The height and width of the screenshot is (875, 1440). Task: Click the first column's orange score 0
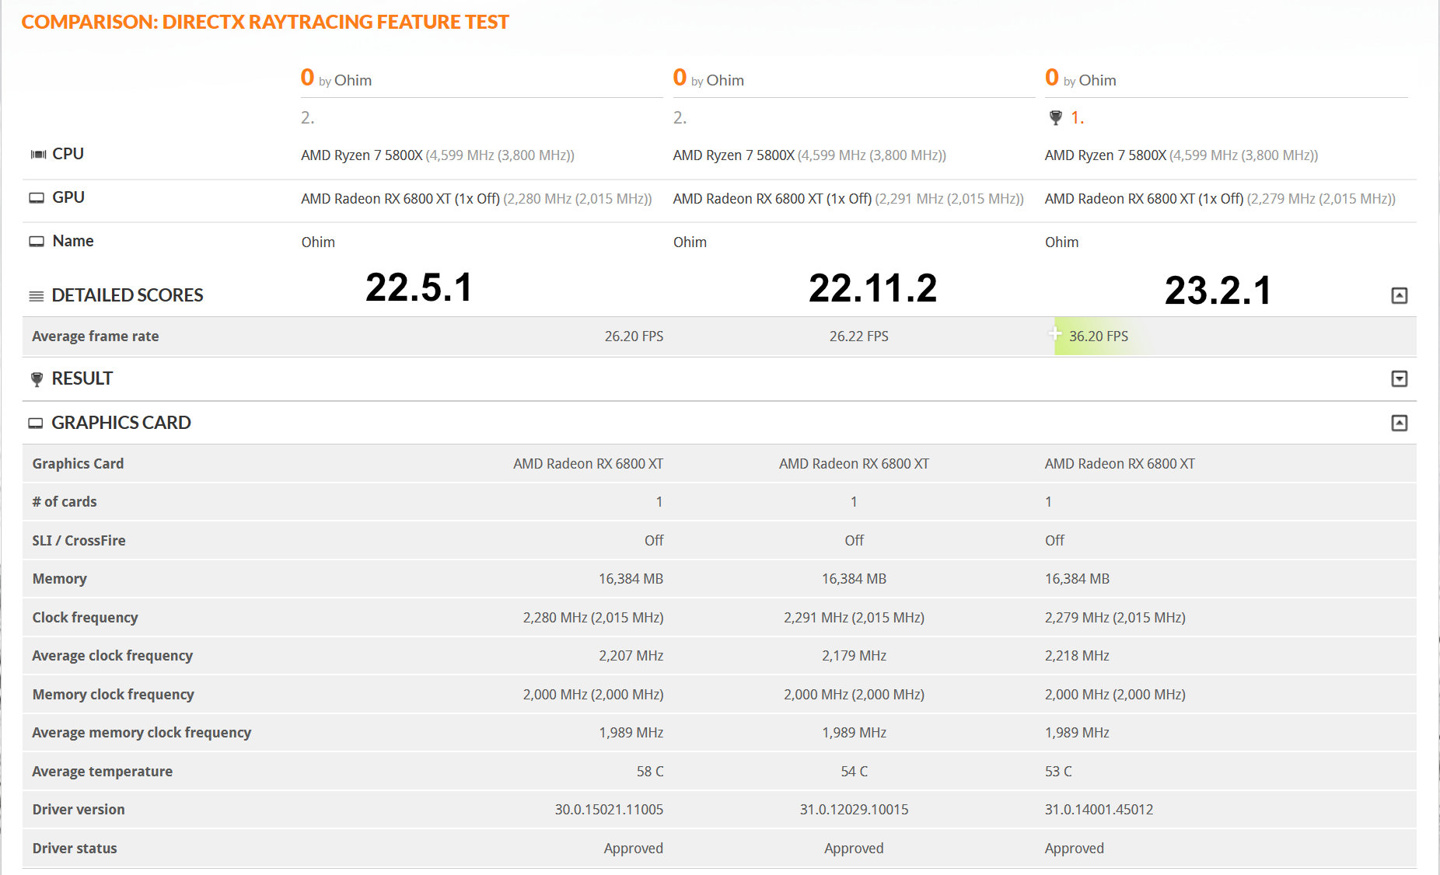tap(307, 77)
